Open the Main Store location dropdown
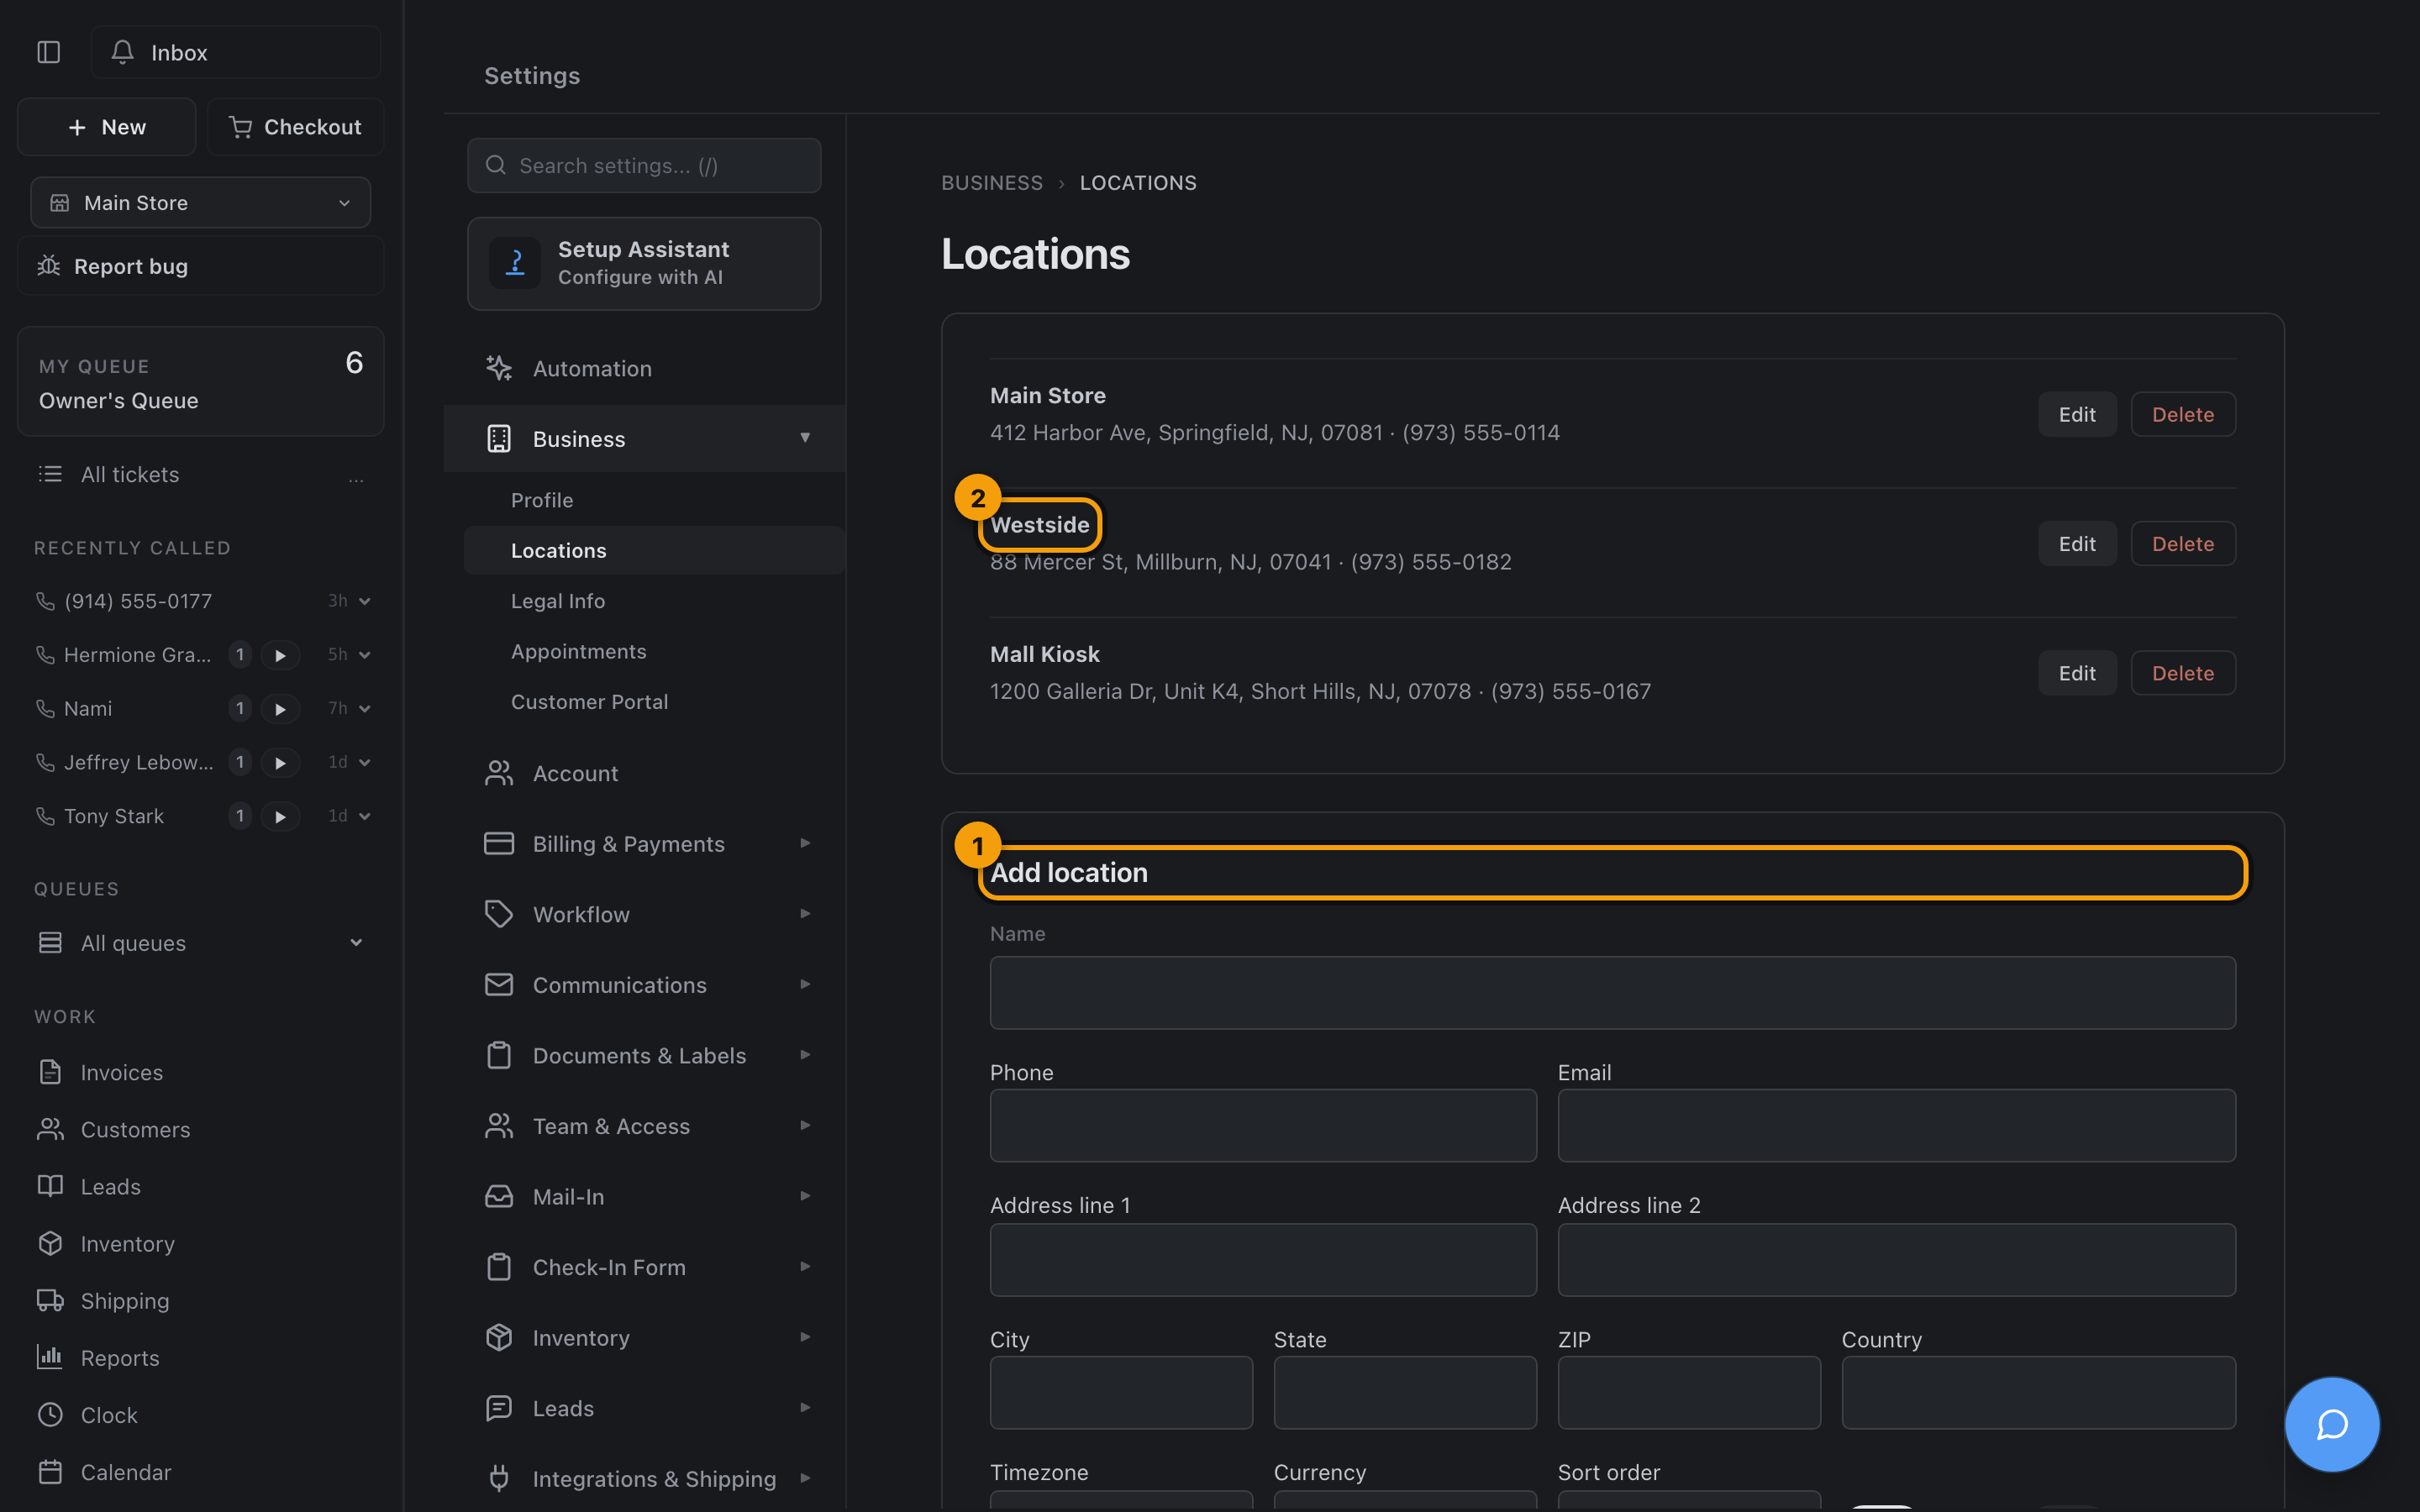The image size is (2420, 1512). point(201,203)
